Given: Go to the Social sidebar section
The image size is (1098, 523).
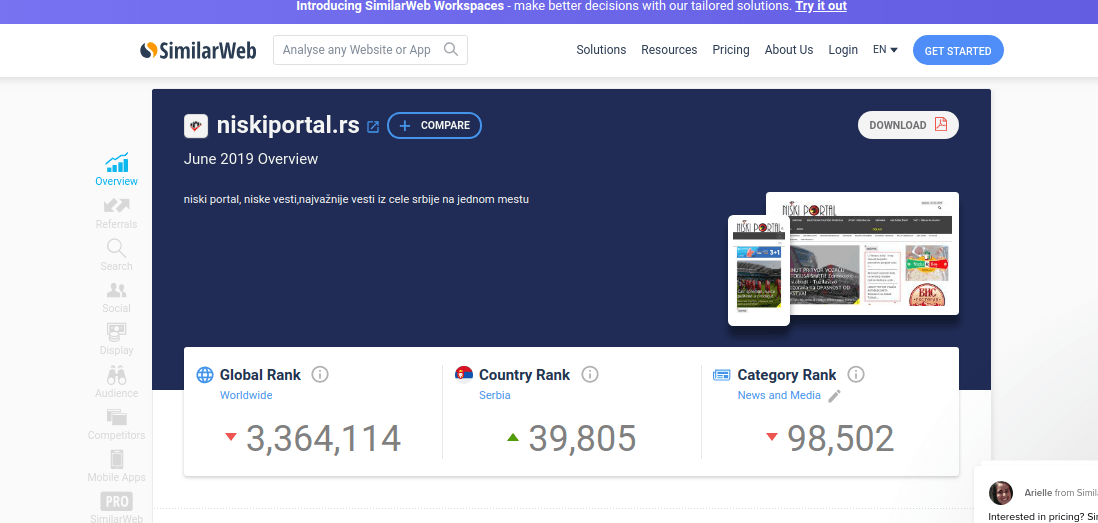Looking at the screenshot, I should (x=116, y=297).
